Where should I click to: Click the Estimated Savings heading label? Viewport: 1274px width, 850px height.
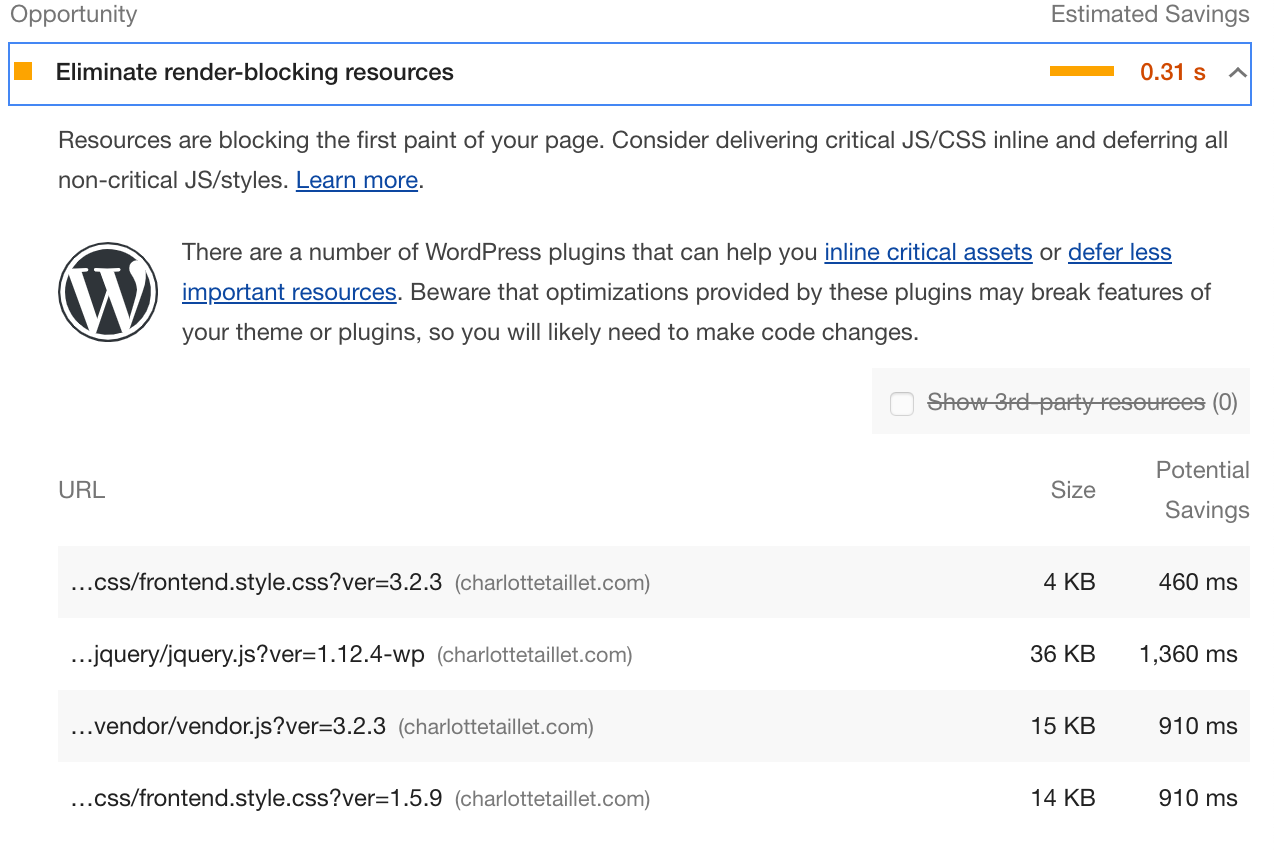point(1149,15)
